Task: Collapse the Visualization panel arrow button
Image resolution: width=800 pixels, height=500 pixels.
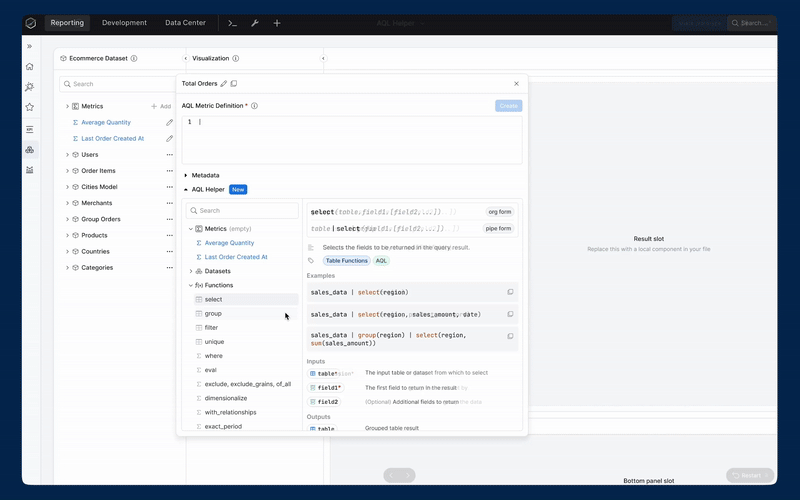Action: coord(323,58)
